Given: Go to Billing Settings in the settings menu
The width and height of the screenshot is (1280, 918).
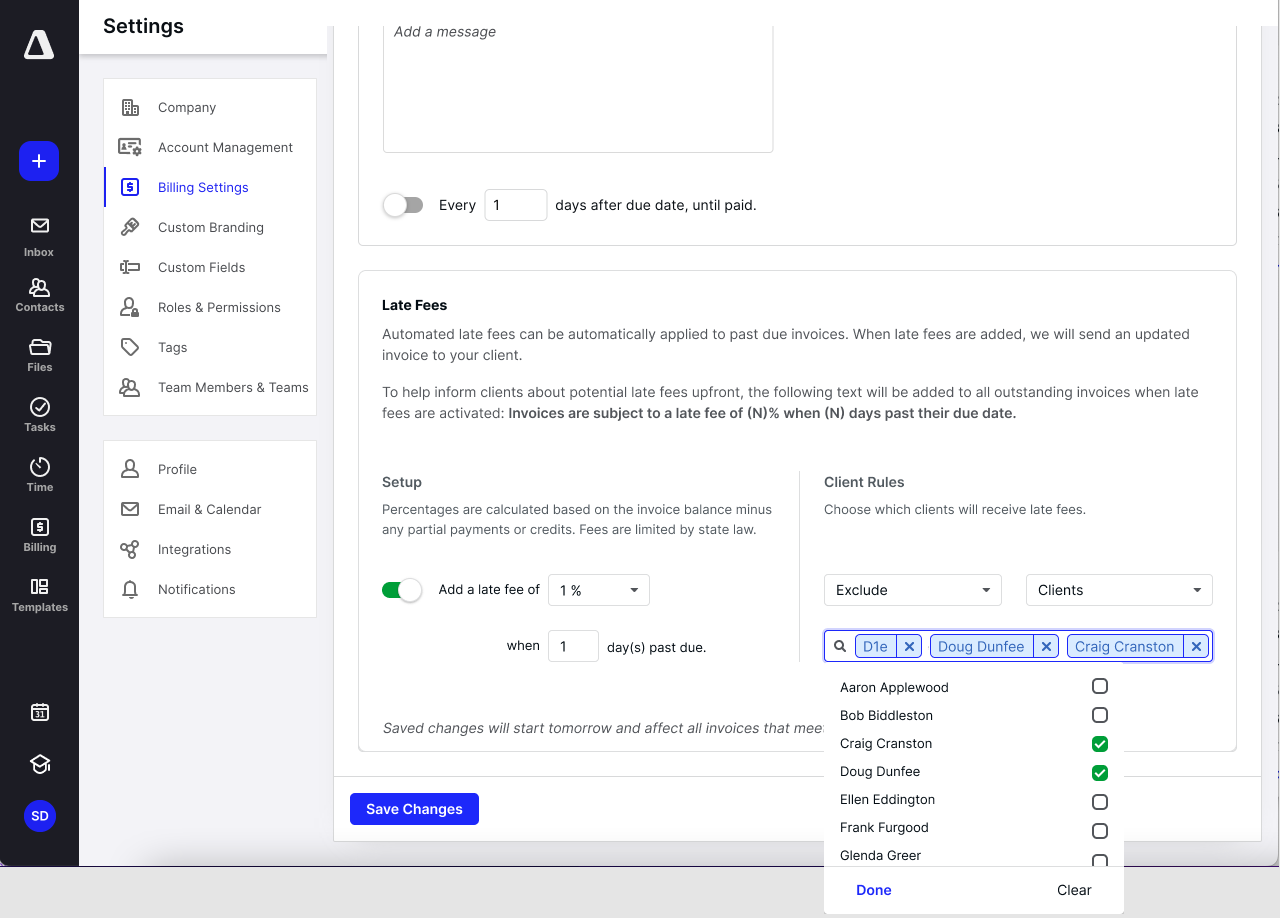Looking at the screenshot, I should pyautogui.click(x=202, y=187).
